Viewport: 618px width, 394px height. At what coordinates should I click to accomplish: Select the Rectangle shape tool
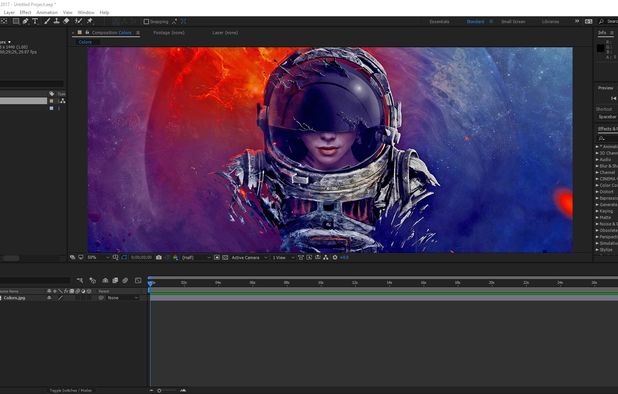16,21
